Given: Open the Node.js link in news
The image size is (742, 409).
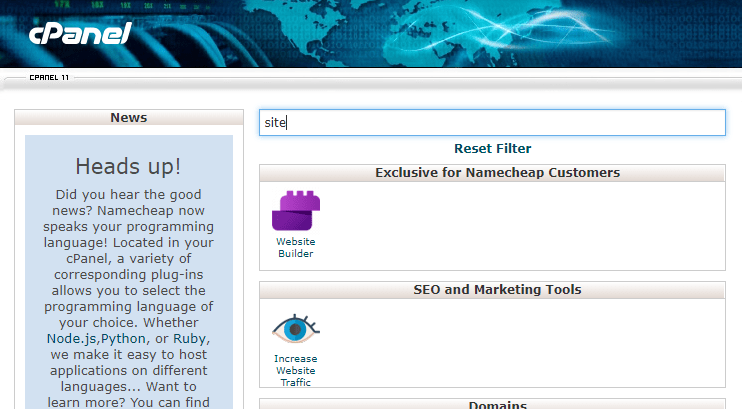Looking at the screenshot, I should point(72,338).
